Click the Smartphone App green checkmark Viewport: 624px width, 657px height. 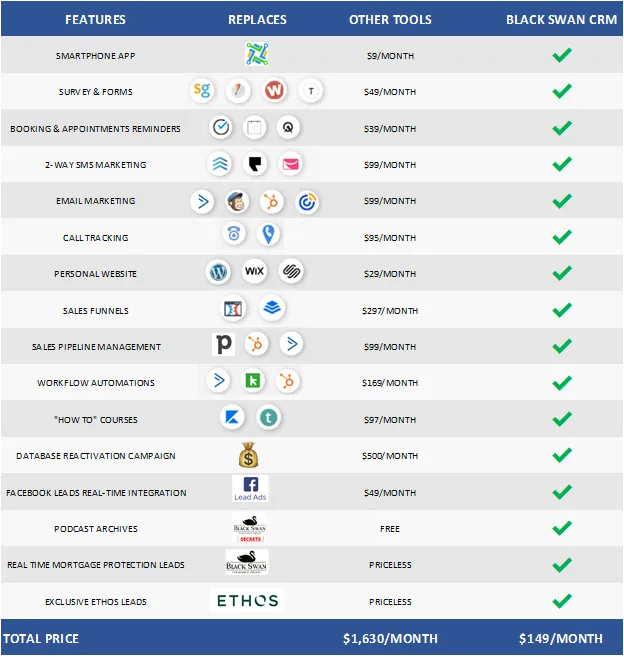pyautogui.click(x=562, y=55)
